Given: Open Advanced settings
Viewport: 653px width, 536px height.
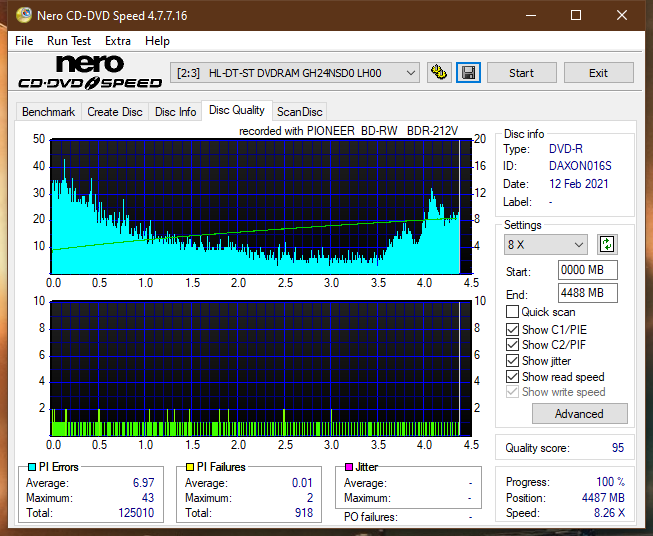Looking at the screenshot, I should (579, 414).
